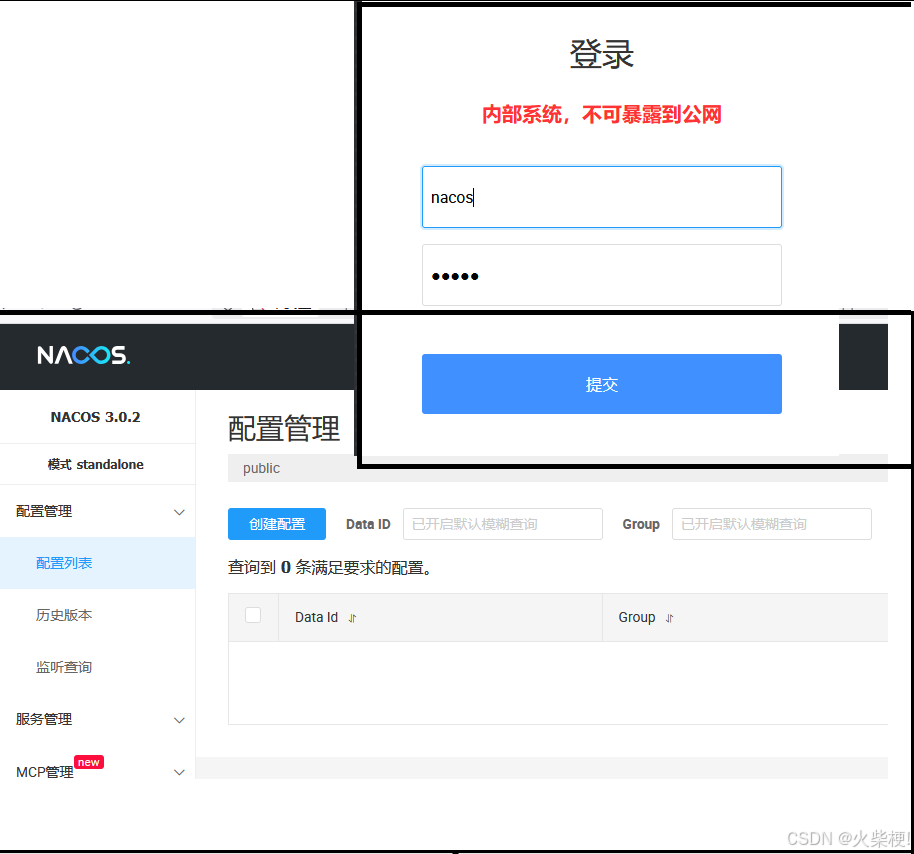The width and height of the screenshot is (914, 854).
Task: Collapse the 配置管理 section chevron
Action: coord(179,511)
